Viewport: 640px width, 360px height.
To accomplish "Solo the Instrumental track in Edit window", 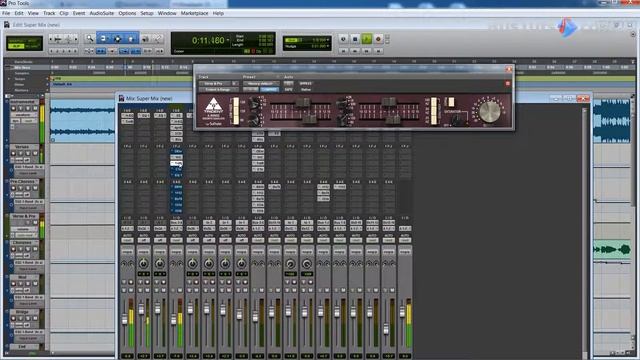I will coord(27,109).
